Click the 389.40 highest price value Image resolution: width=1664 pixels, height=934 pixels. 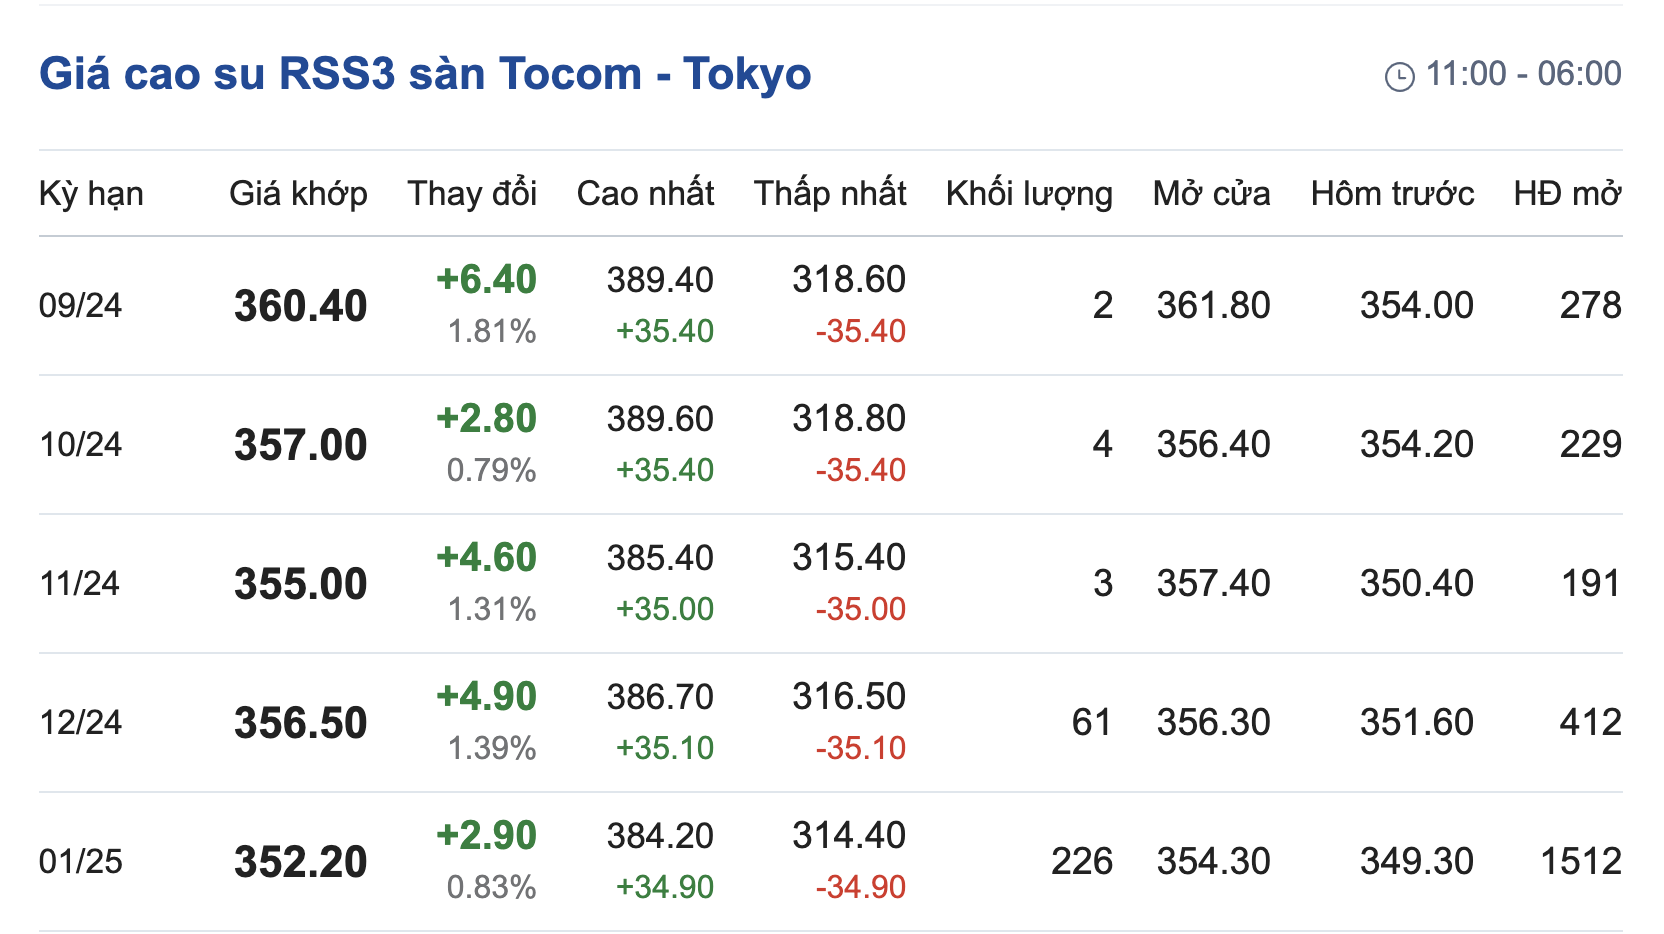(x=660, y=280)
